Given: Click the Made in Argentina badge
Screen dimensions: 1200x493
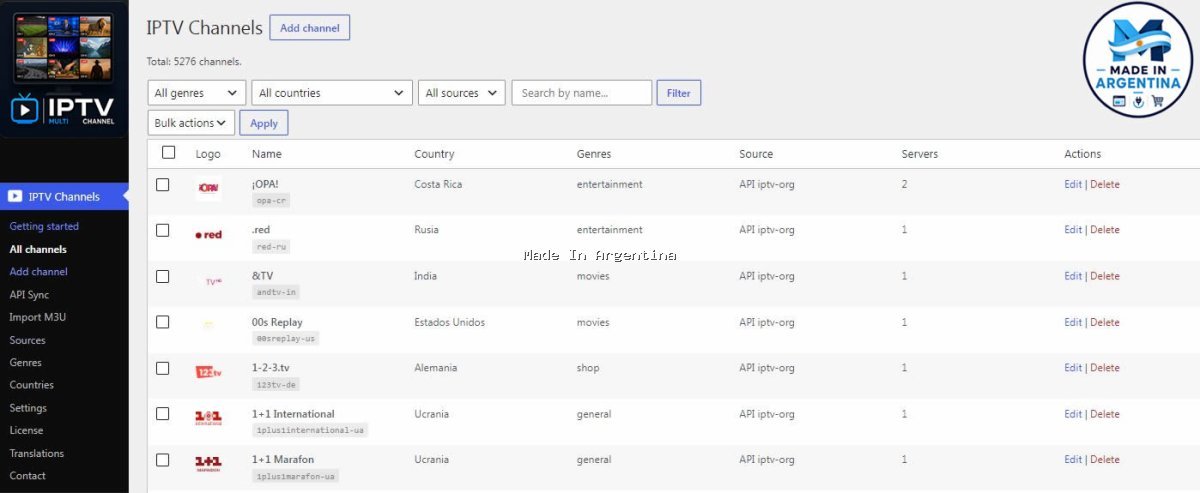Looking at the screenshot, I should pyautogui.click(x=1138, y=60).
